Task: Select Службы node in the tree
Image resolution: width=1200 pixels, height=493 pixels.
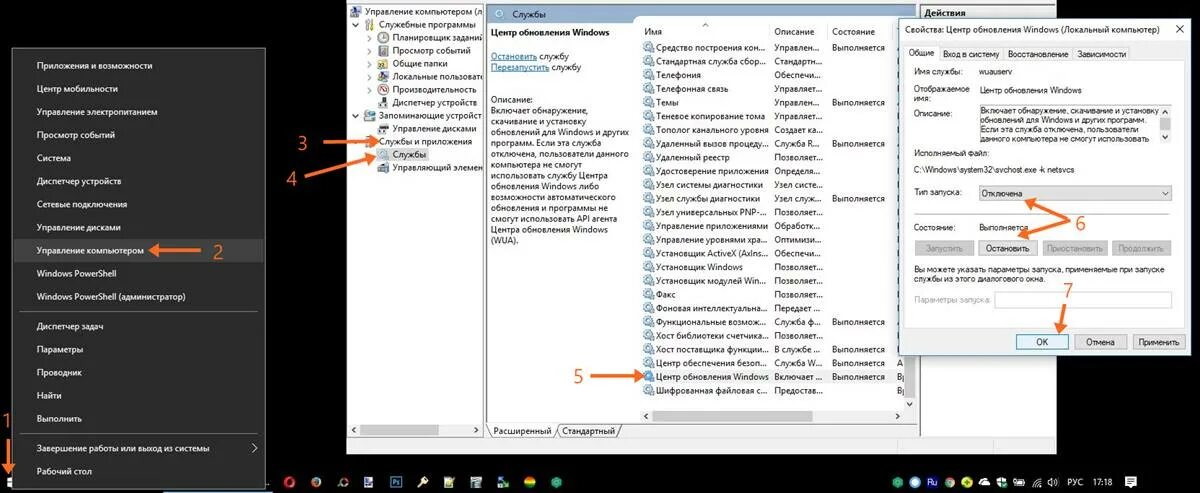Action: point(402,155)
